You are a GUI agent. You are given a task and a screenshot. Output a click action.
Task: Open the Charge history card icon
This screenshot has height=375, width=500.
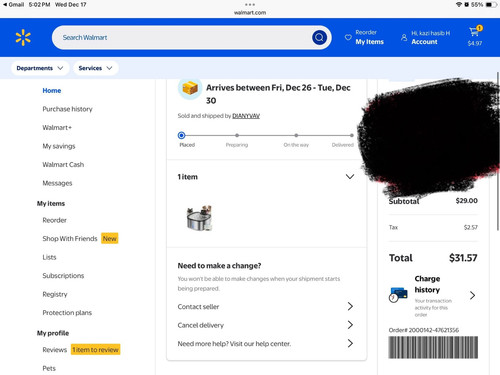coord(399,294)
